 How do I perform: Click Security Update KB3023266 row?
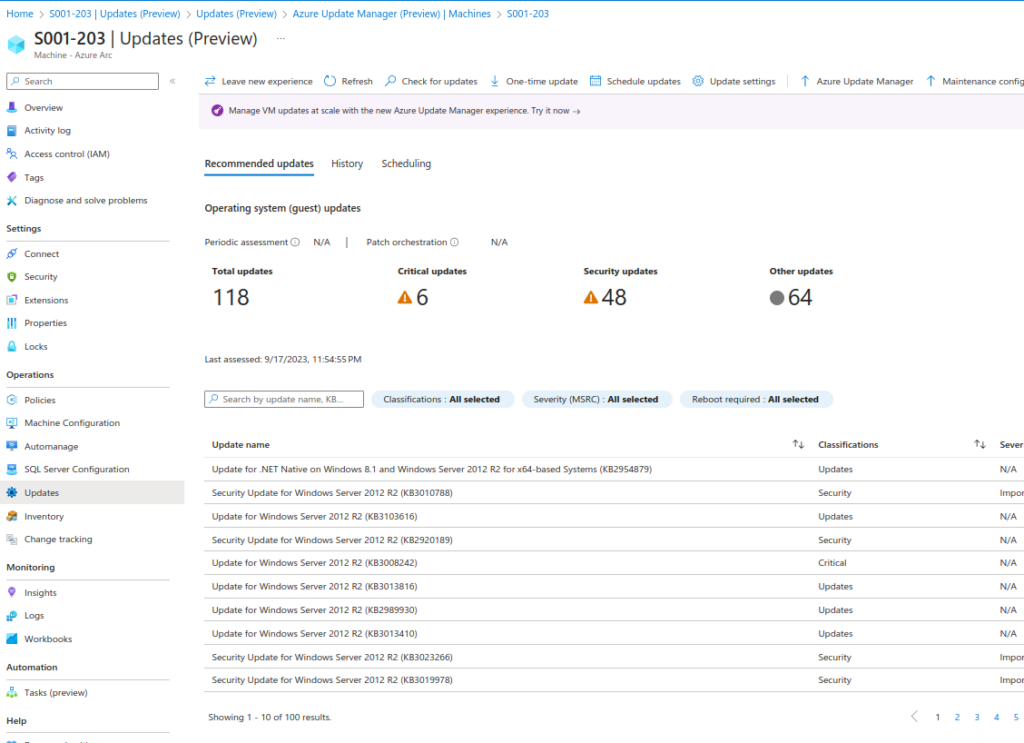(x=614, y=657)
